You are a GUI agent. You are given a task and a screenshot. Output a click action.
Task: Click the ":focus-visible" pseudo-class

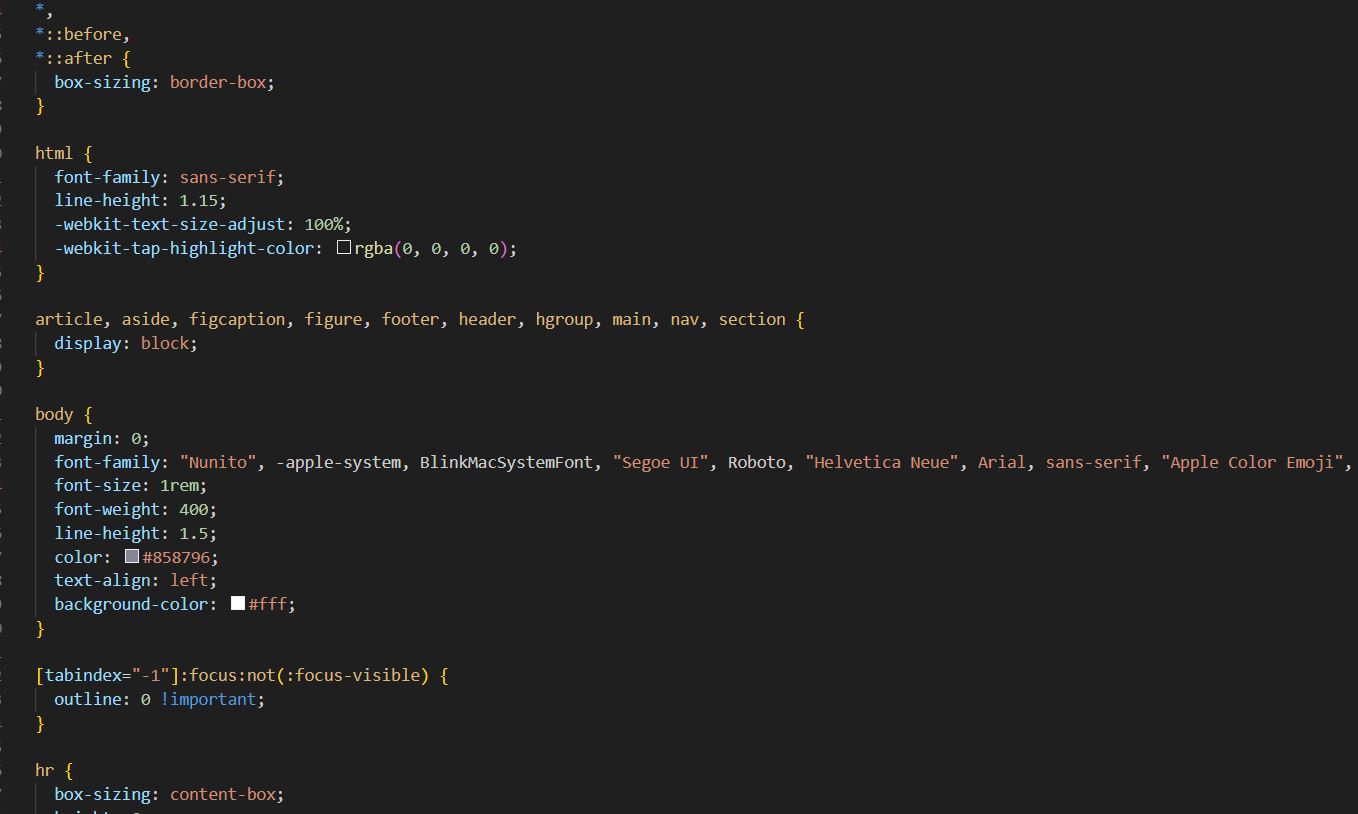pyautogui.click(x=353, y=675)
